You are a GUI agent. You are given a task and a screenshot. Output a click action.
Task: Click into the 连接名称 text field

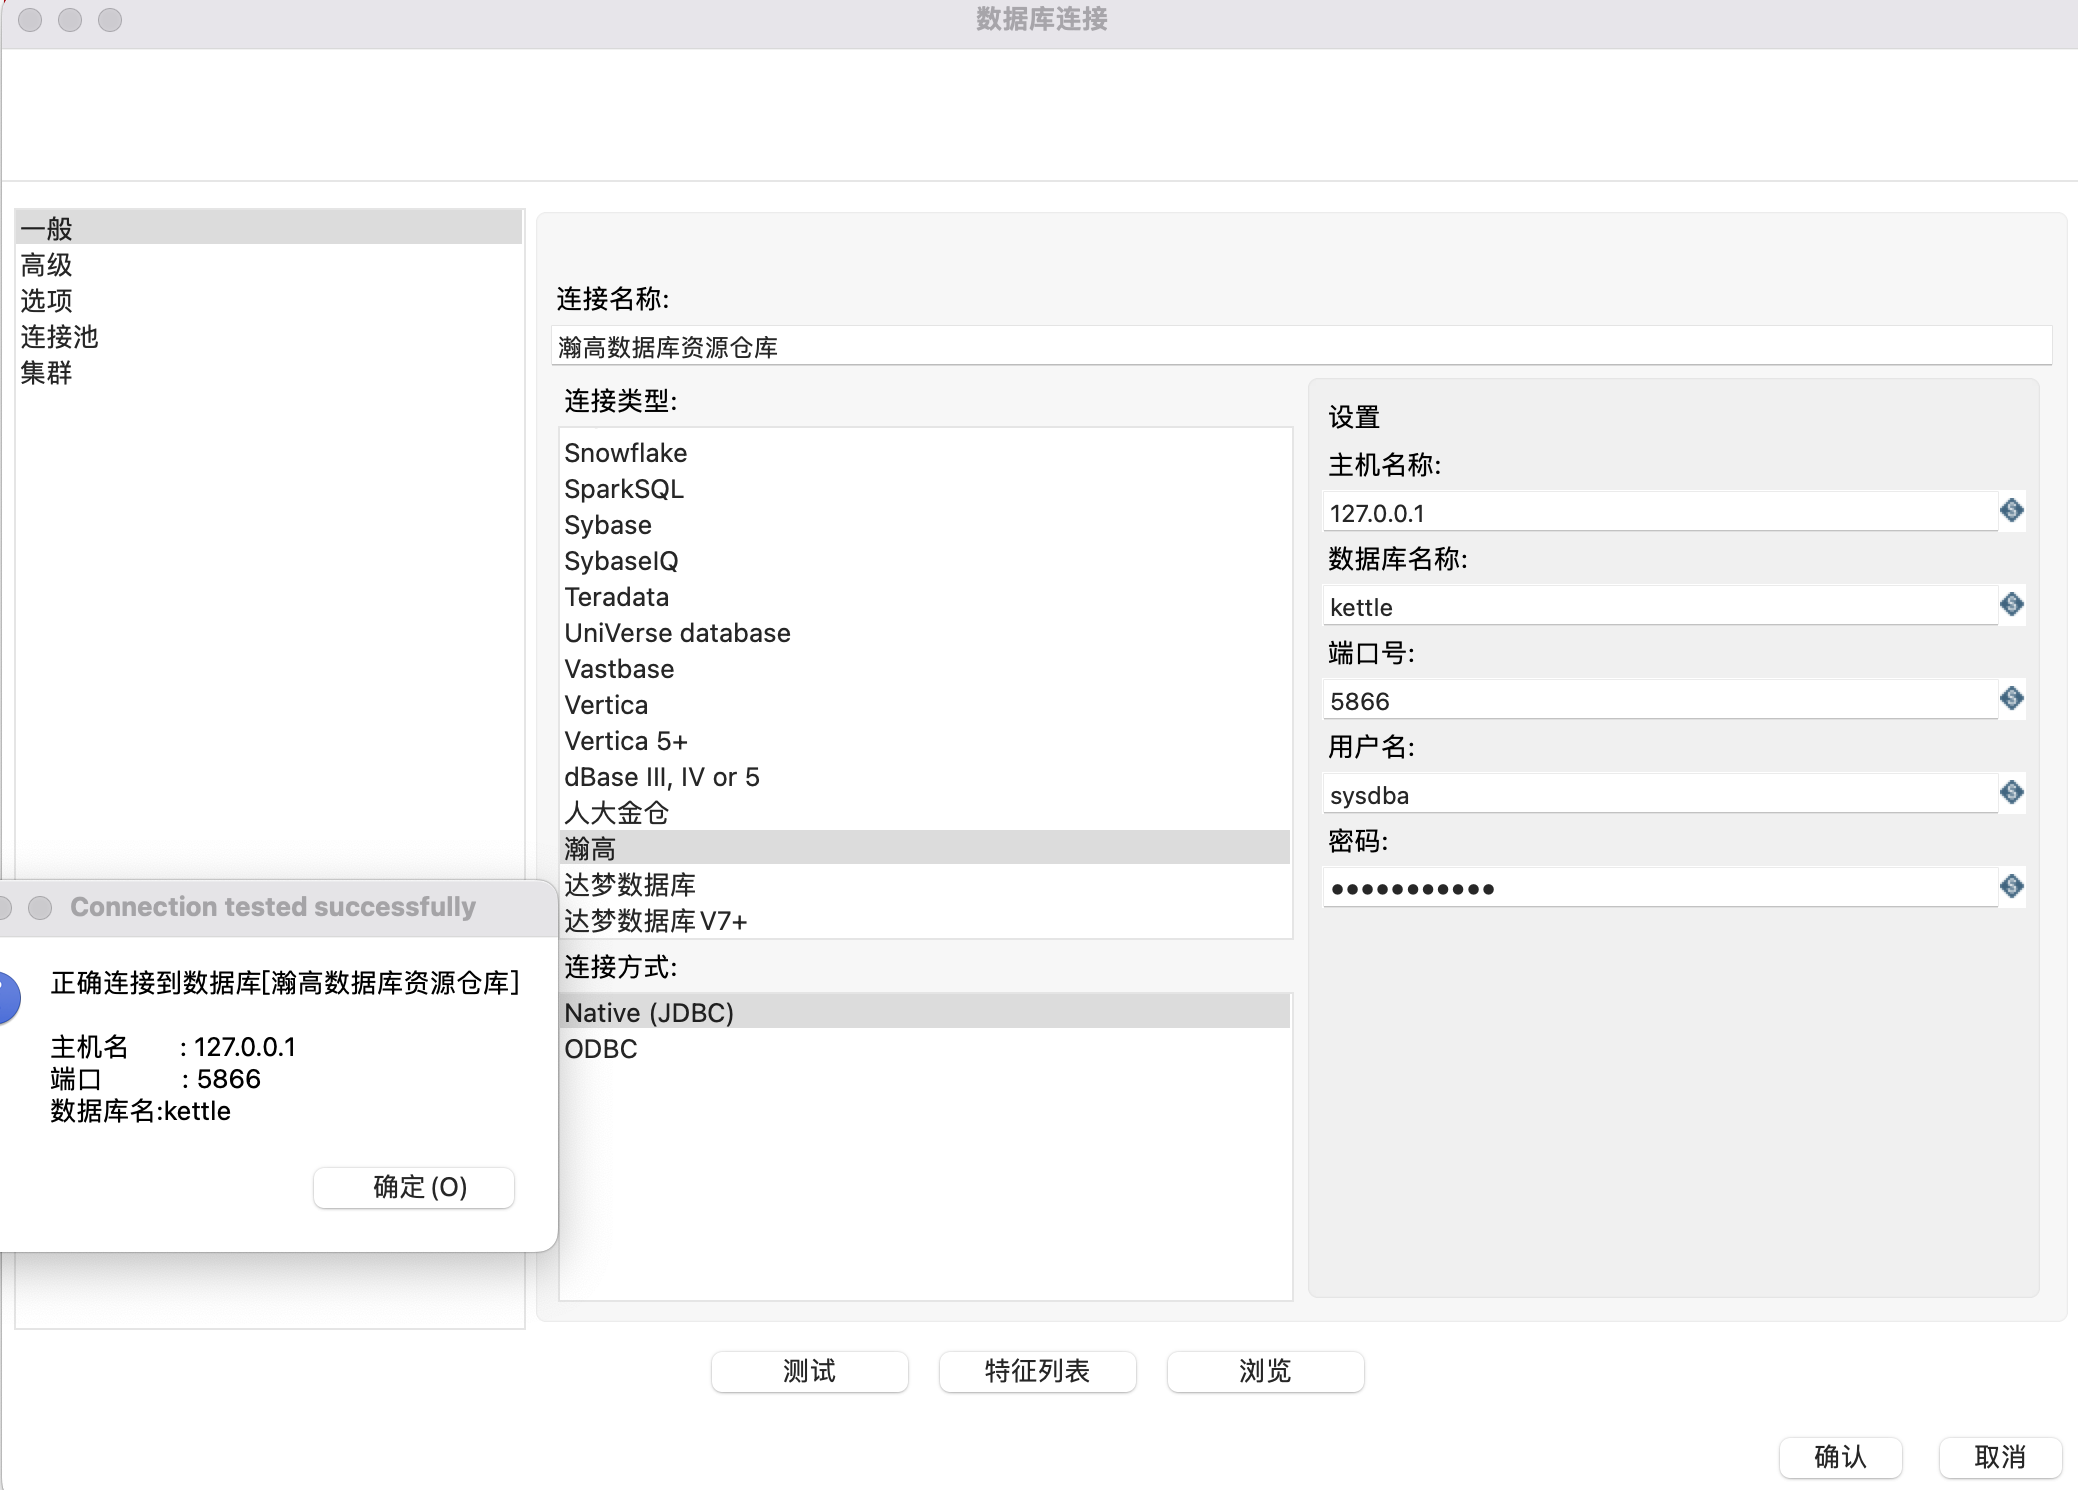pos(1300,347)
